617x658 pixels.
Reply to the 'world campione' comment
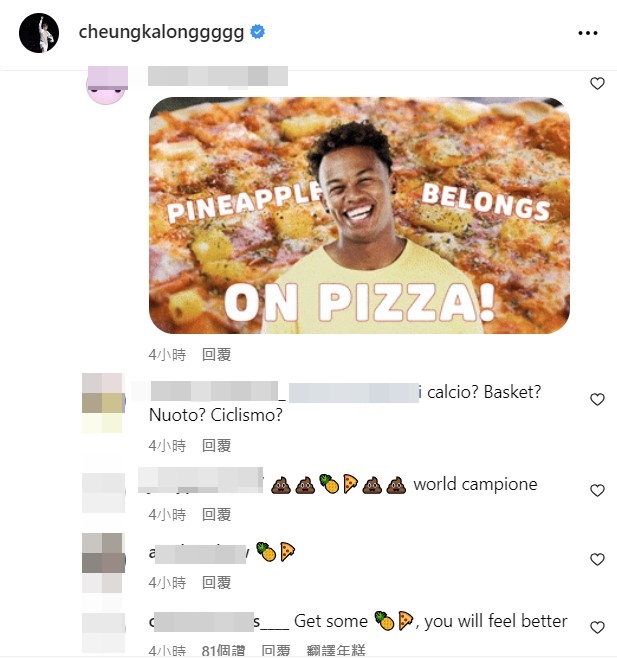pyautogui.click(x=216, y=514)
